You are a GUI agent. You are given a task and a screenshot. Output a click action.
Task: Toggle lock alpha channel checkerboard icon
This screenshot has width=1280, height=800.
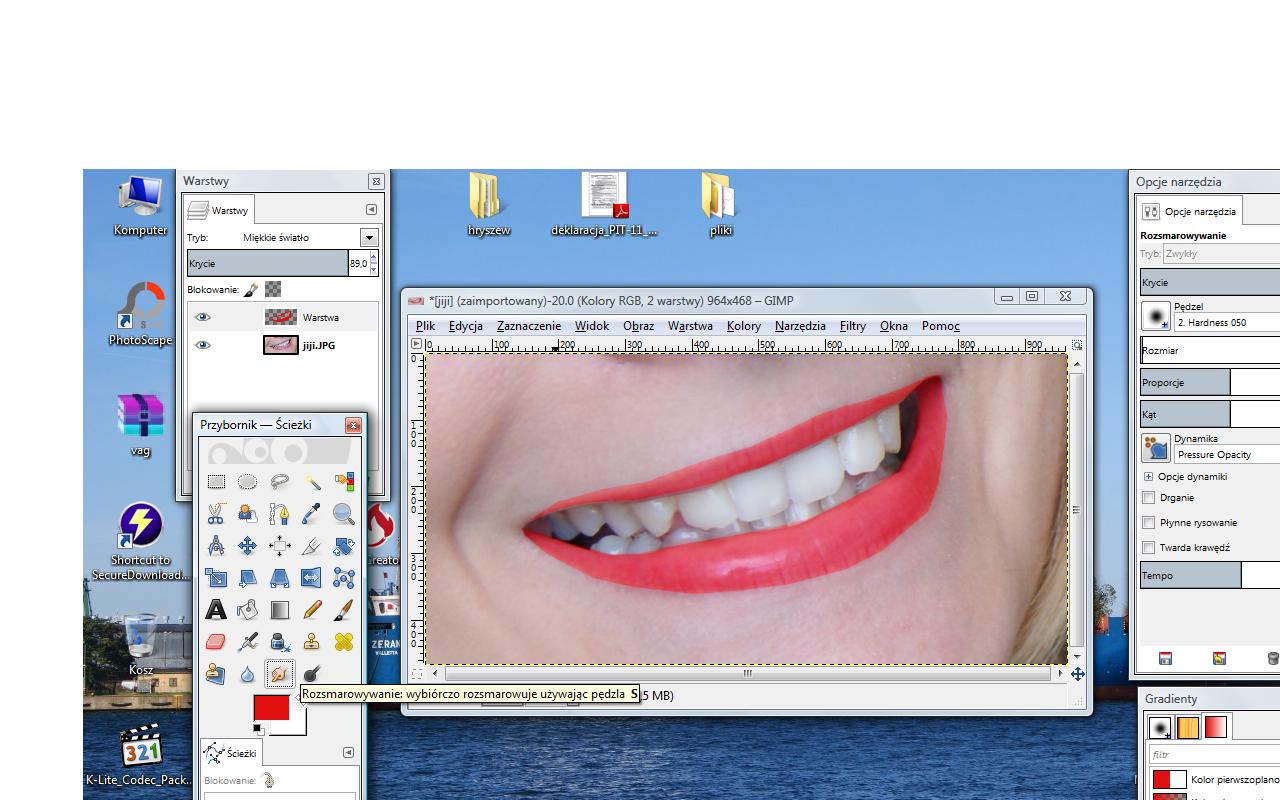(273, 289)
